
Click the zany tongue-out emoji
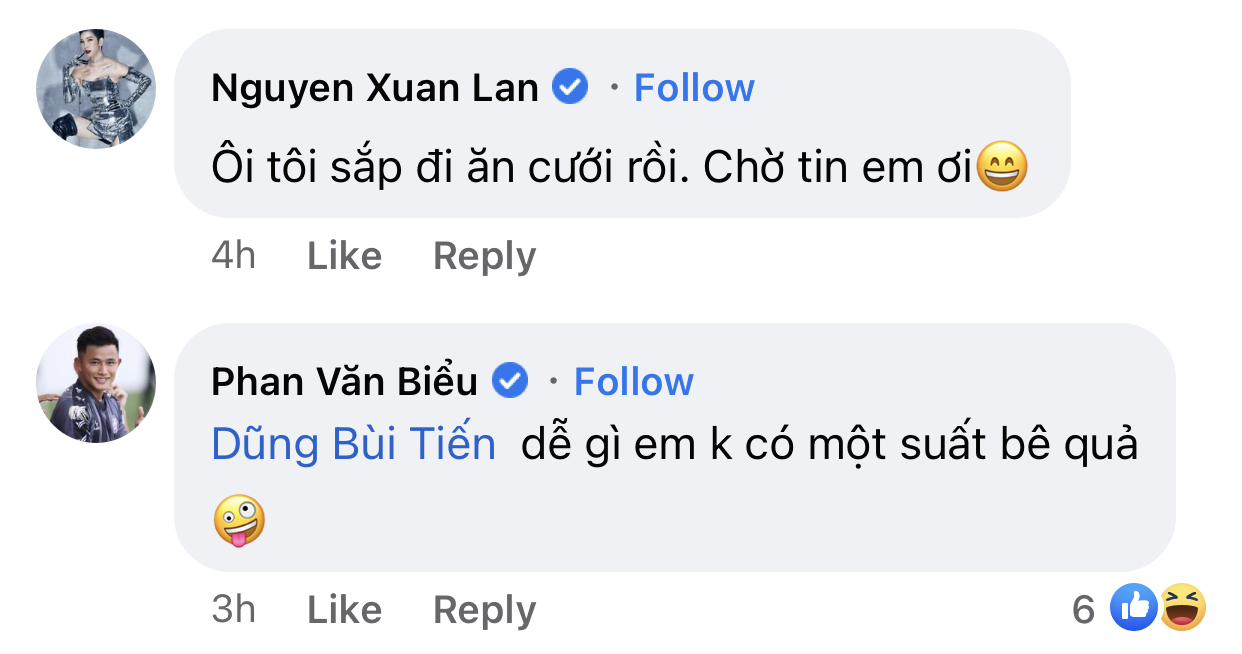[x=240, y=521]
